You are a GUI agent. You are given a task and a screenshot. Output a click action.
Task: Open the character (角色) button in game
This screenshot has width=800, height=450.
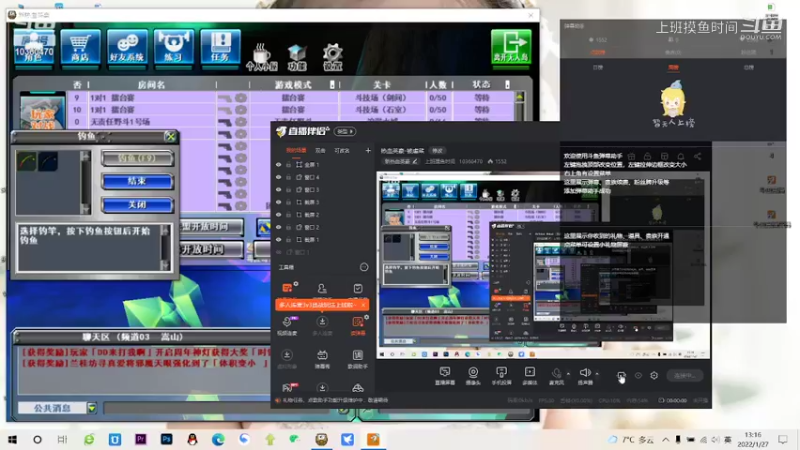tap(34, 47)
